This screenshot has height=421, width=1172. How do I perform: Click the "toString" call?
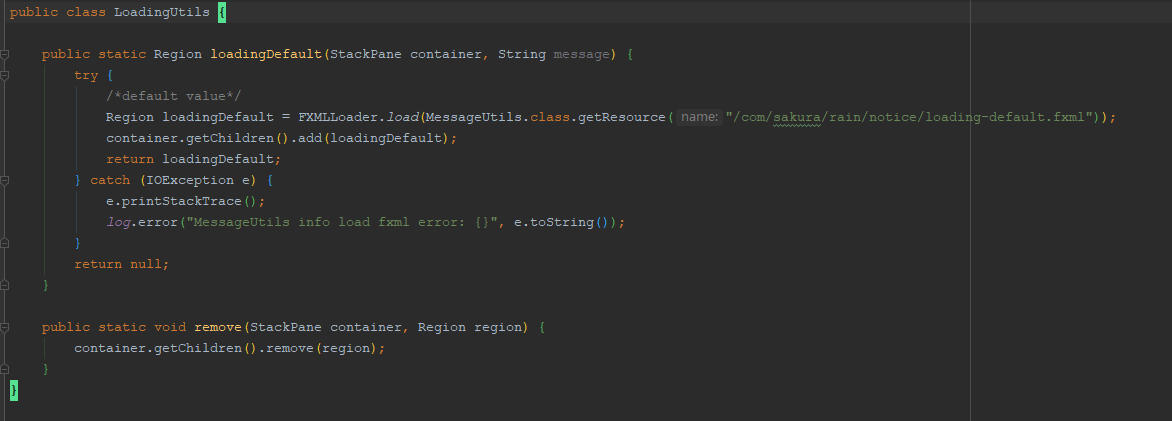point(561,222)
